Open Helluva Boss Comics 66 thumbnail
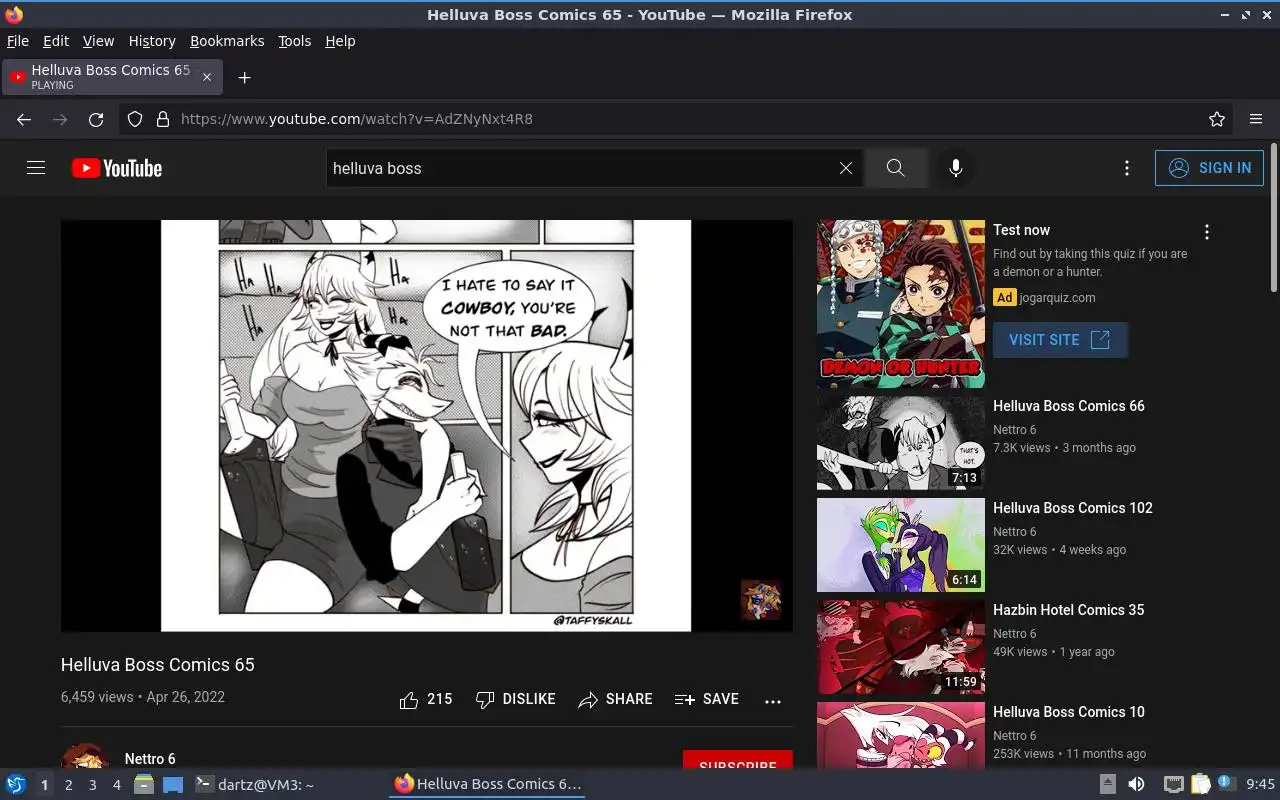This screenshot has height=800, width=1280. [x=901, y=443]
